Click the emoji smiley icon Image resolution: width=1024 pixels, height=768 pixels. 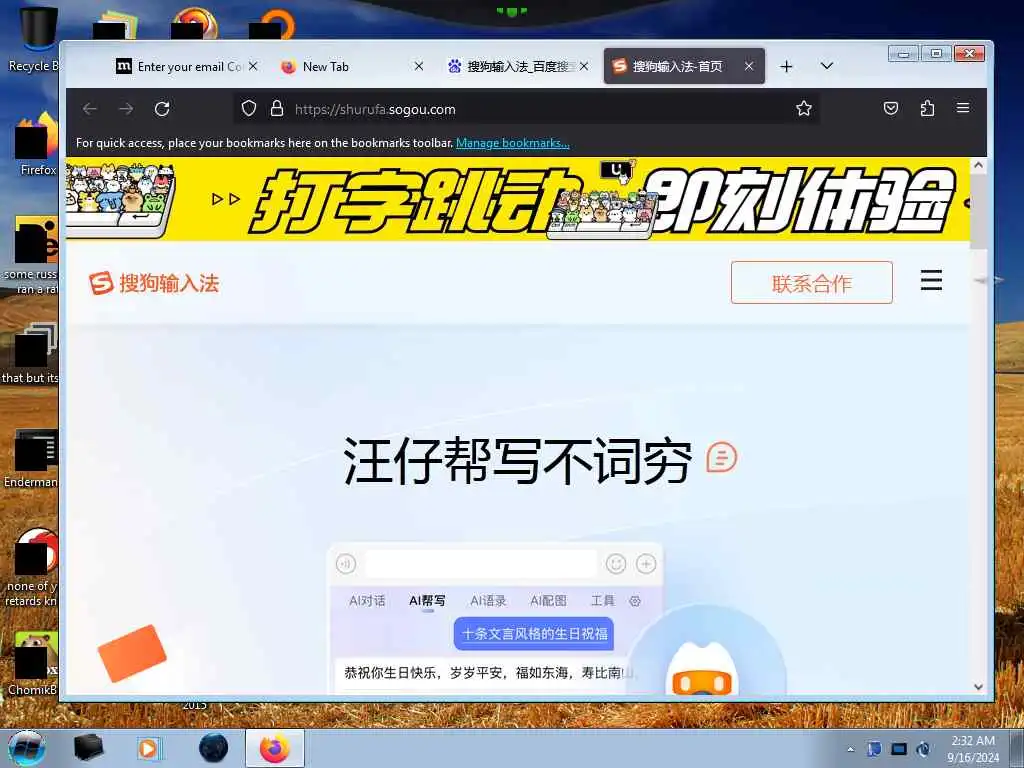click(x=616, y=564)
